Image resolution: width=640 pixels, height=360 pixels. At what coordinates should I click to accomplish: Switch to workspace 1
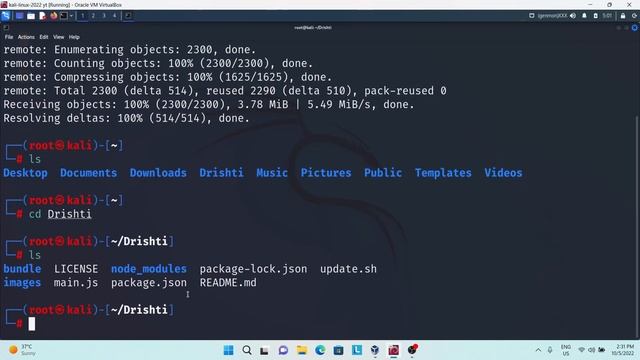[82, 16]
